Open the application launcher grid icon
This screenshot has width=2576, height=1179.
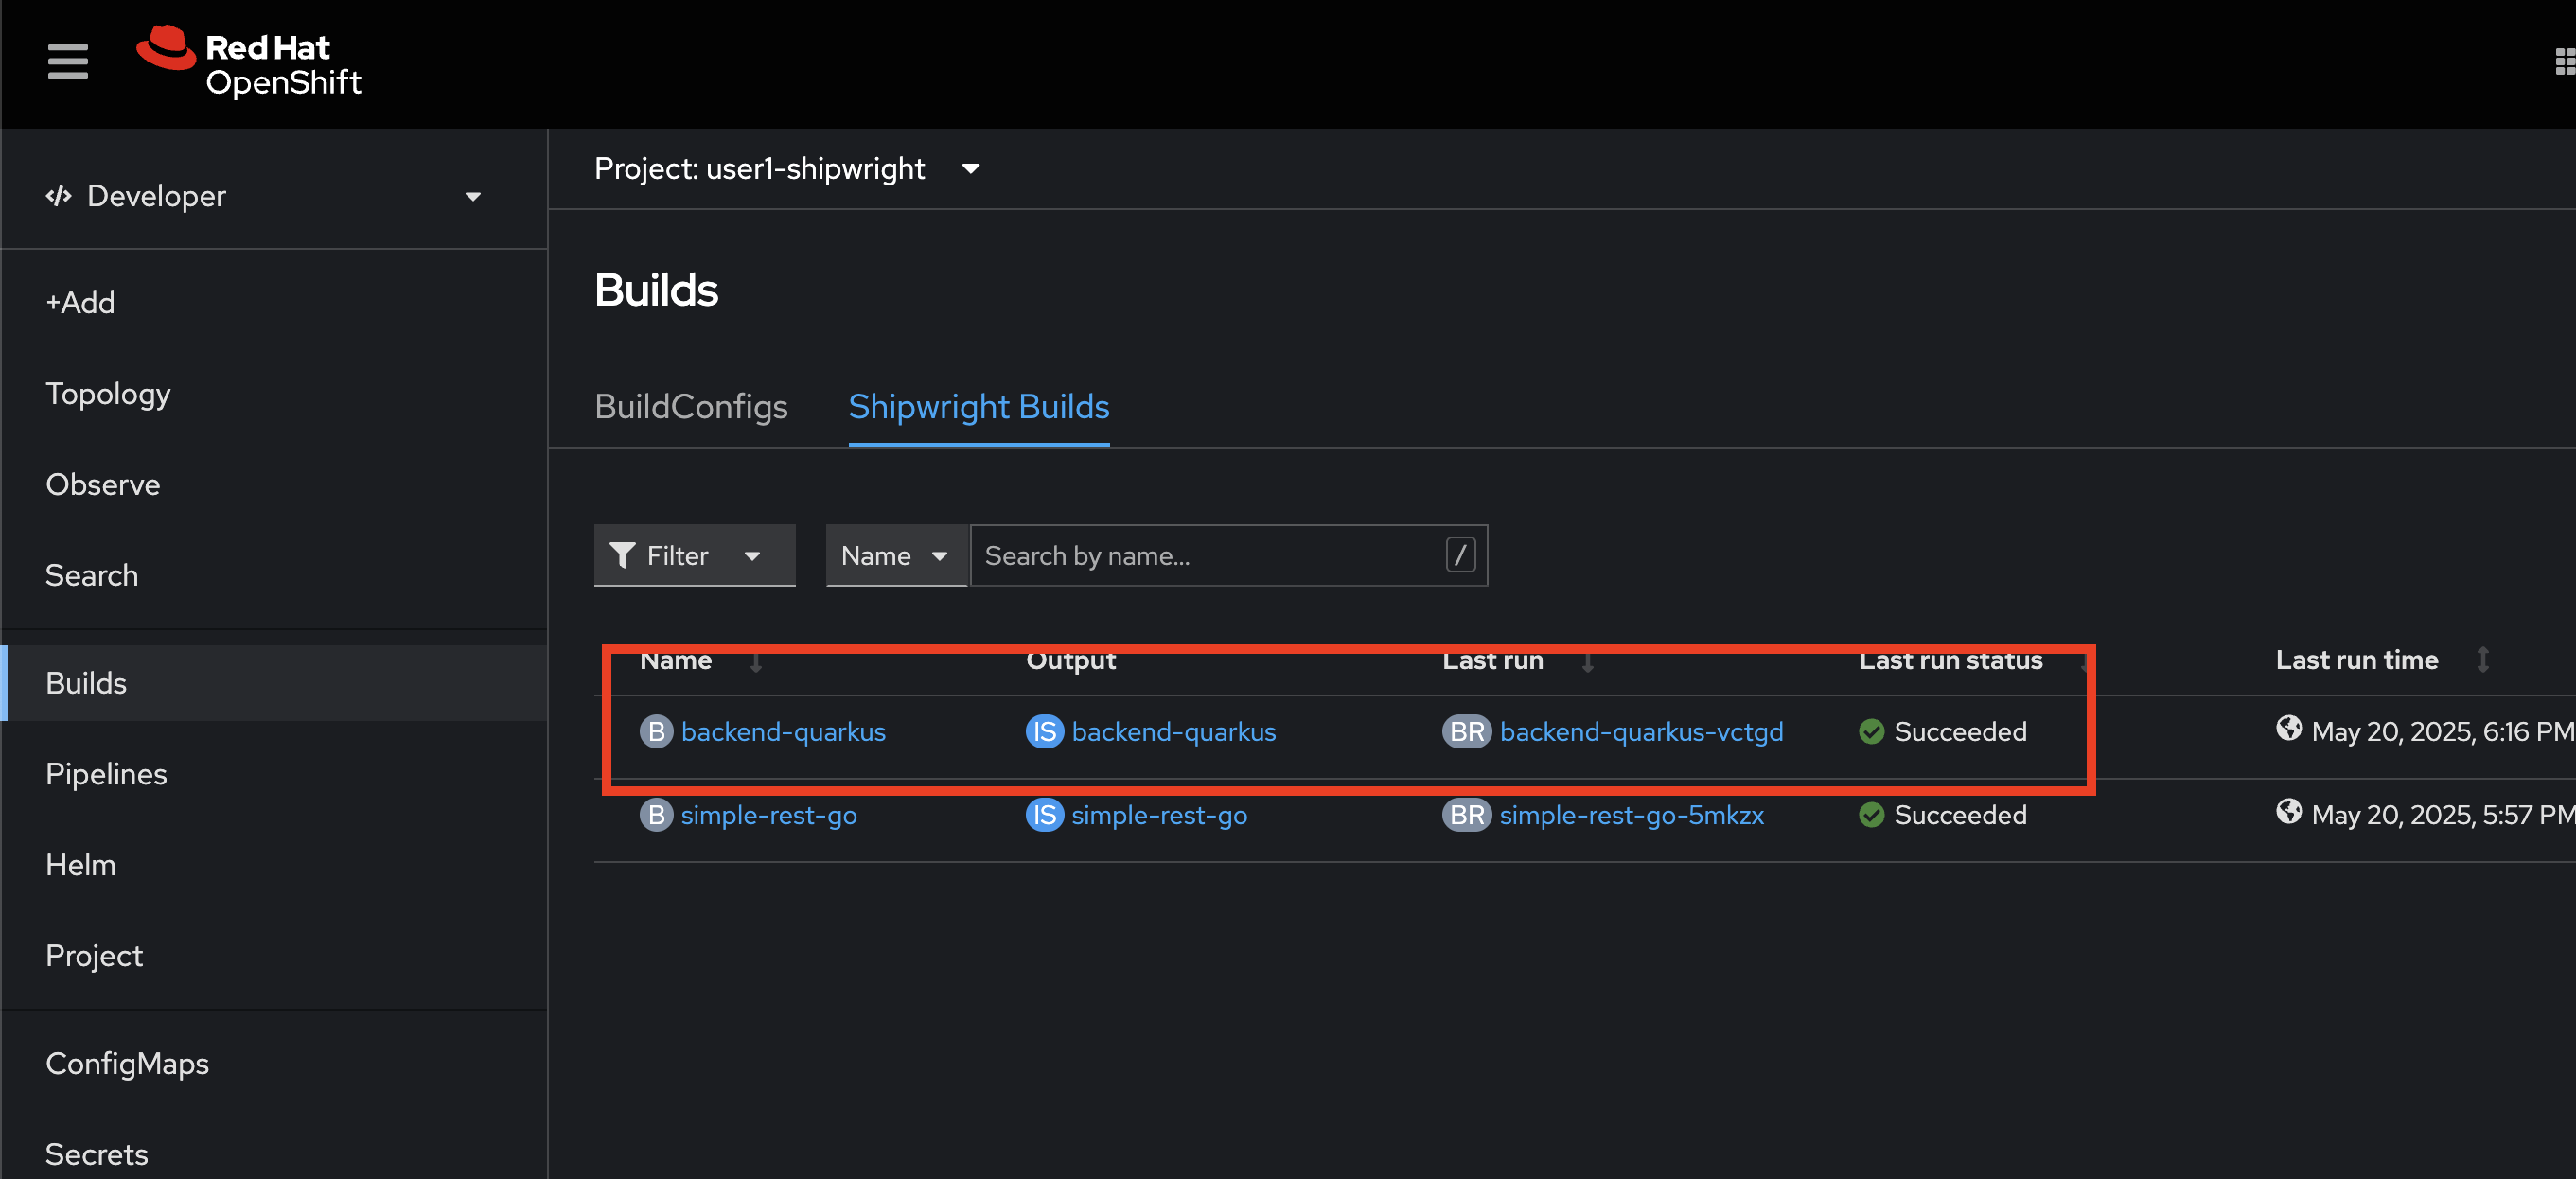click(2565, 62)
